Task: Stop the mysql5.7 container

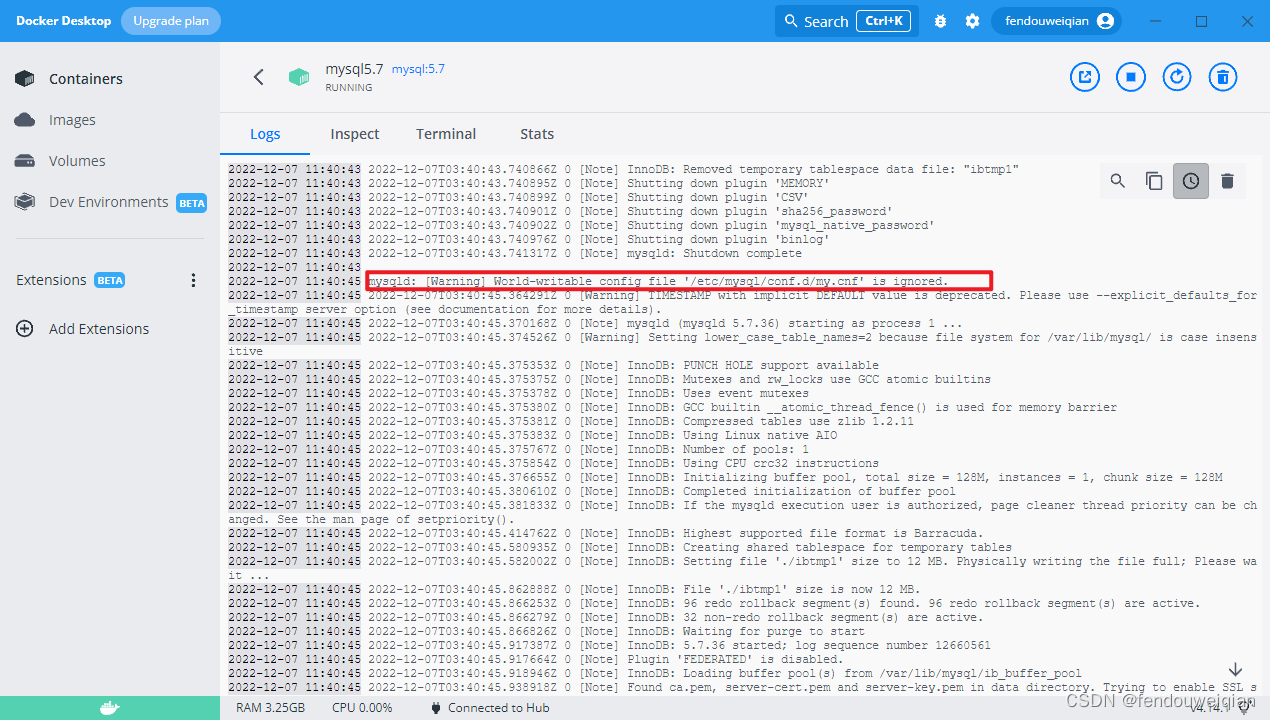Action: pos(1130,76)
